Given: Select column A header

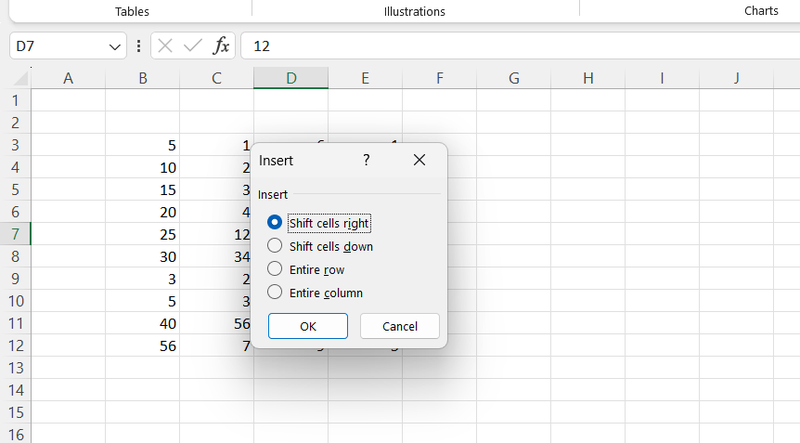Looking at the screenshot, I should pos(68,78).
